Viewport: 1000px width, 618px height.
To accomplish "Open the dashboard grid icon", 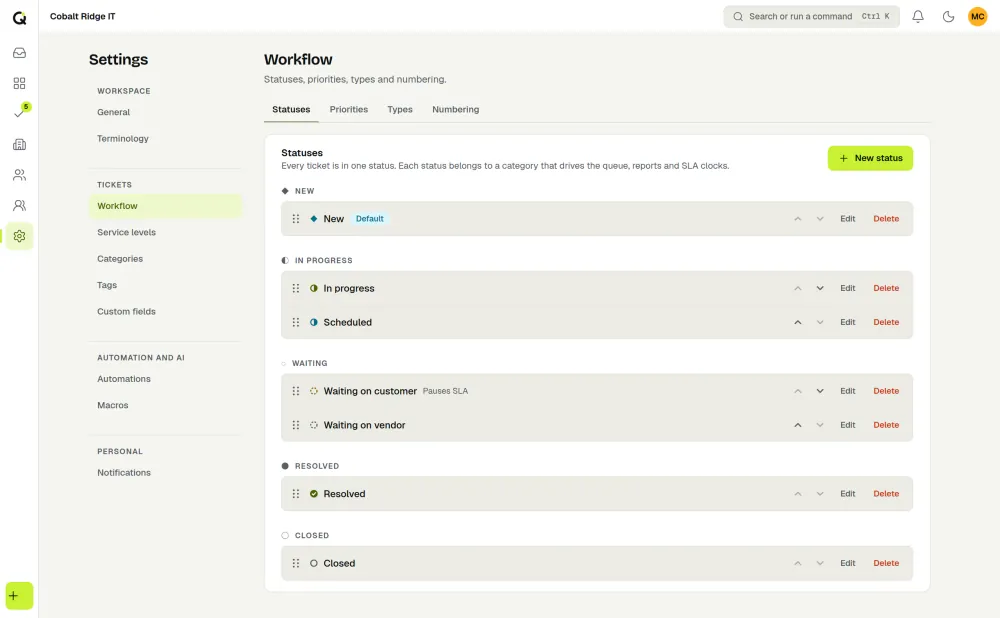I will pyautogui.click(x=19, y=84).
